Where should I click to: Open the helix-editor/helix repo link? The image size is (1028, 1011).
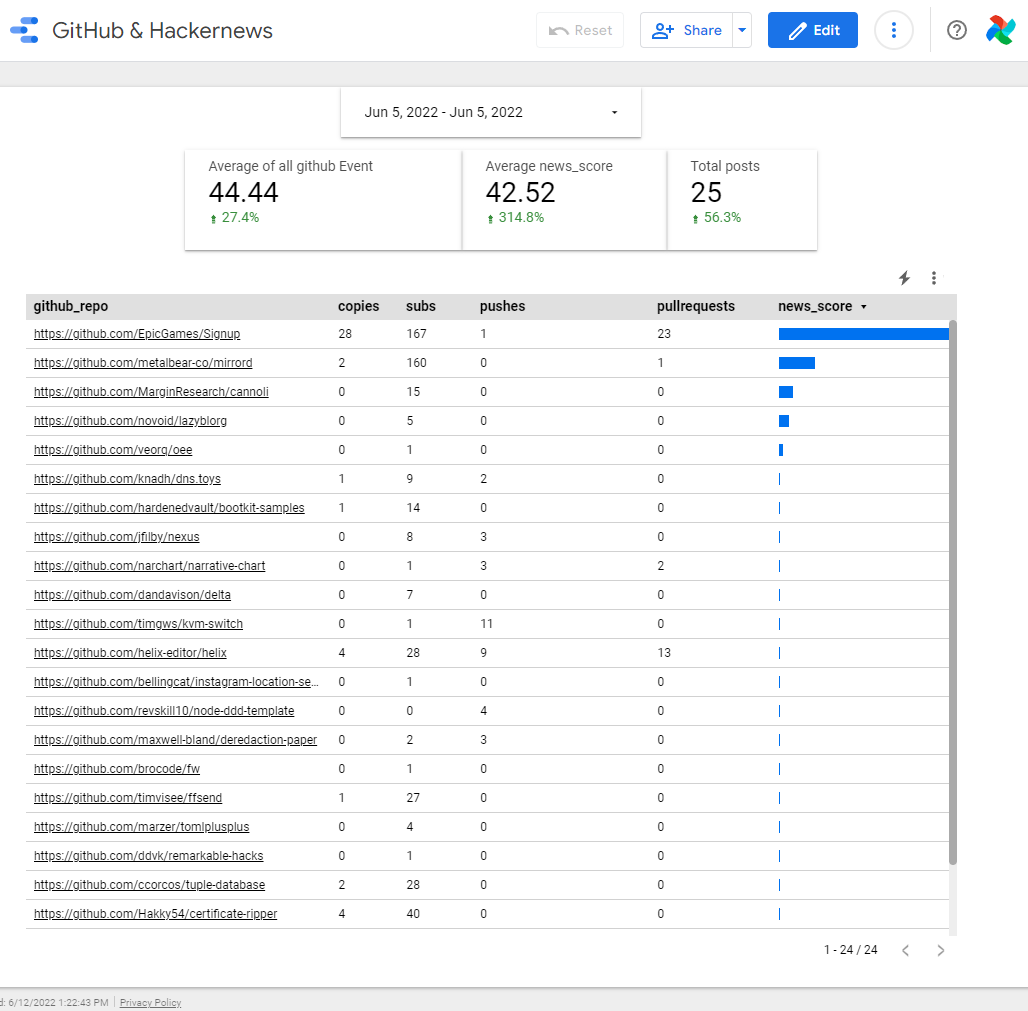[130, 652]
